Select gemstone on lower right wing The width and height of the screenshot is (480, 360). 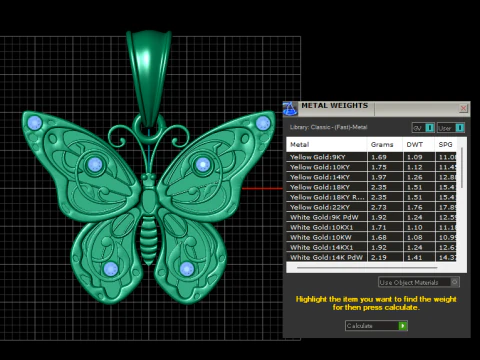[x=187, y=269]
